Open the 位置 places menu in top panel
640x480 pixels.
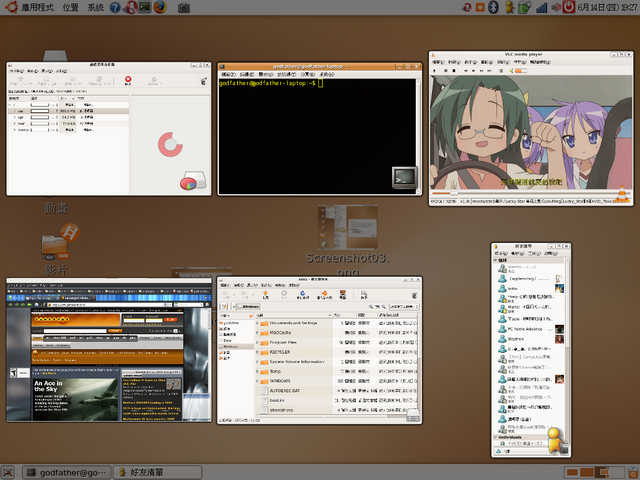[x=70, y=7]
